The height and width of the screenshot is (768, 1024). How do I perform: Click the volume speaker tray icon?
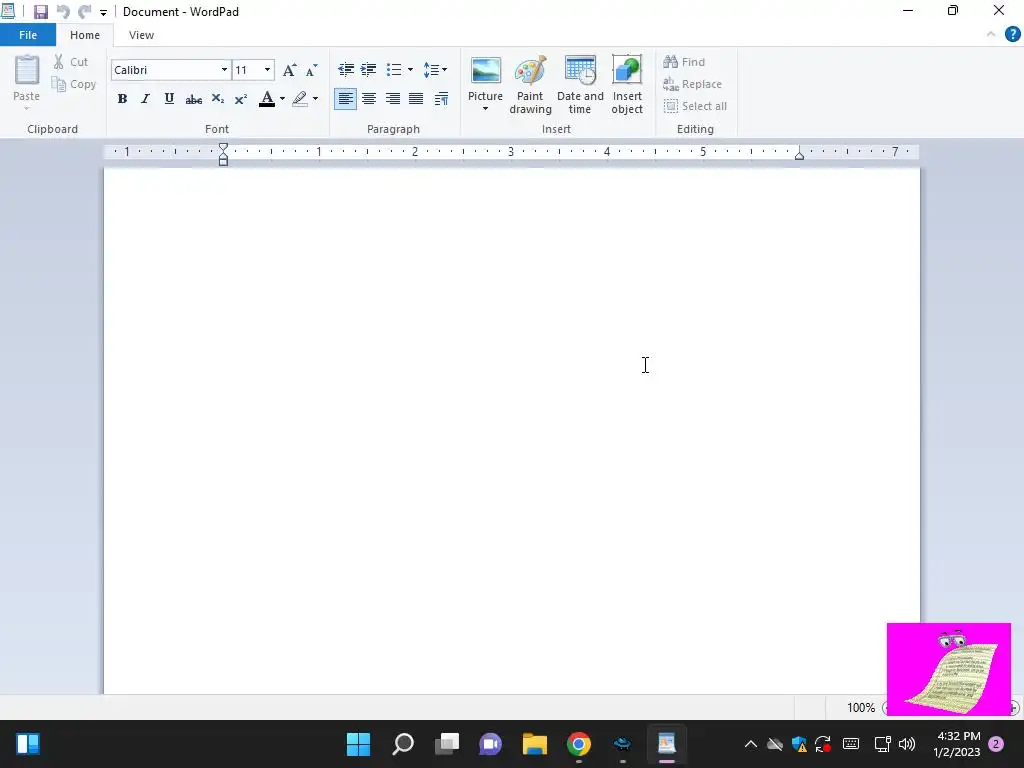point(907,744)
